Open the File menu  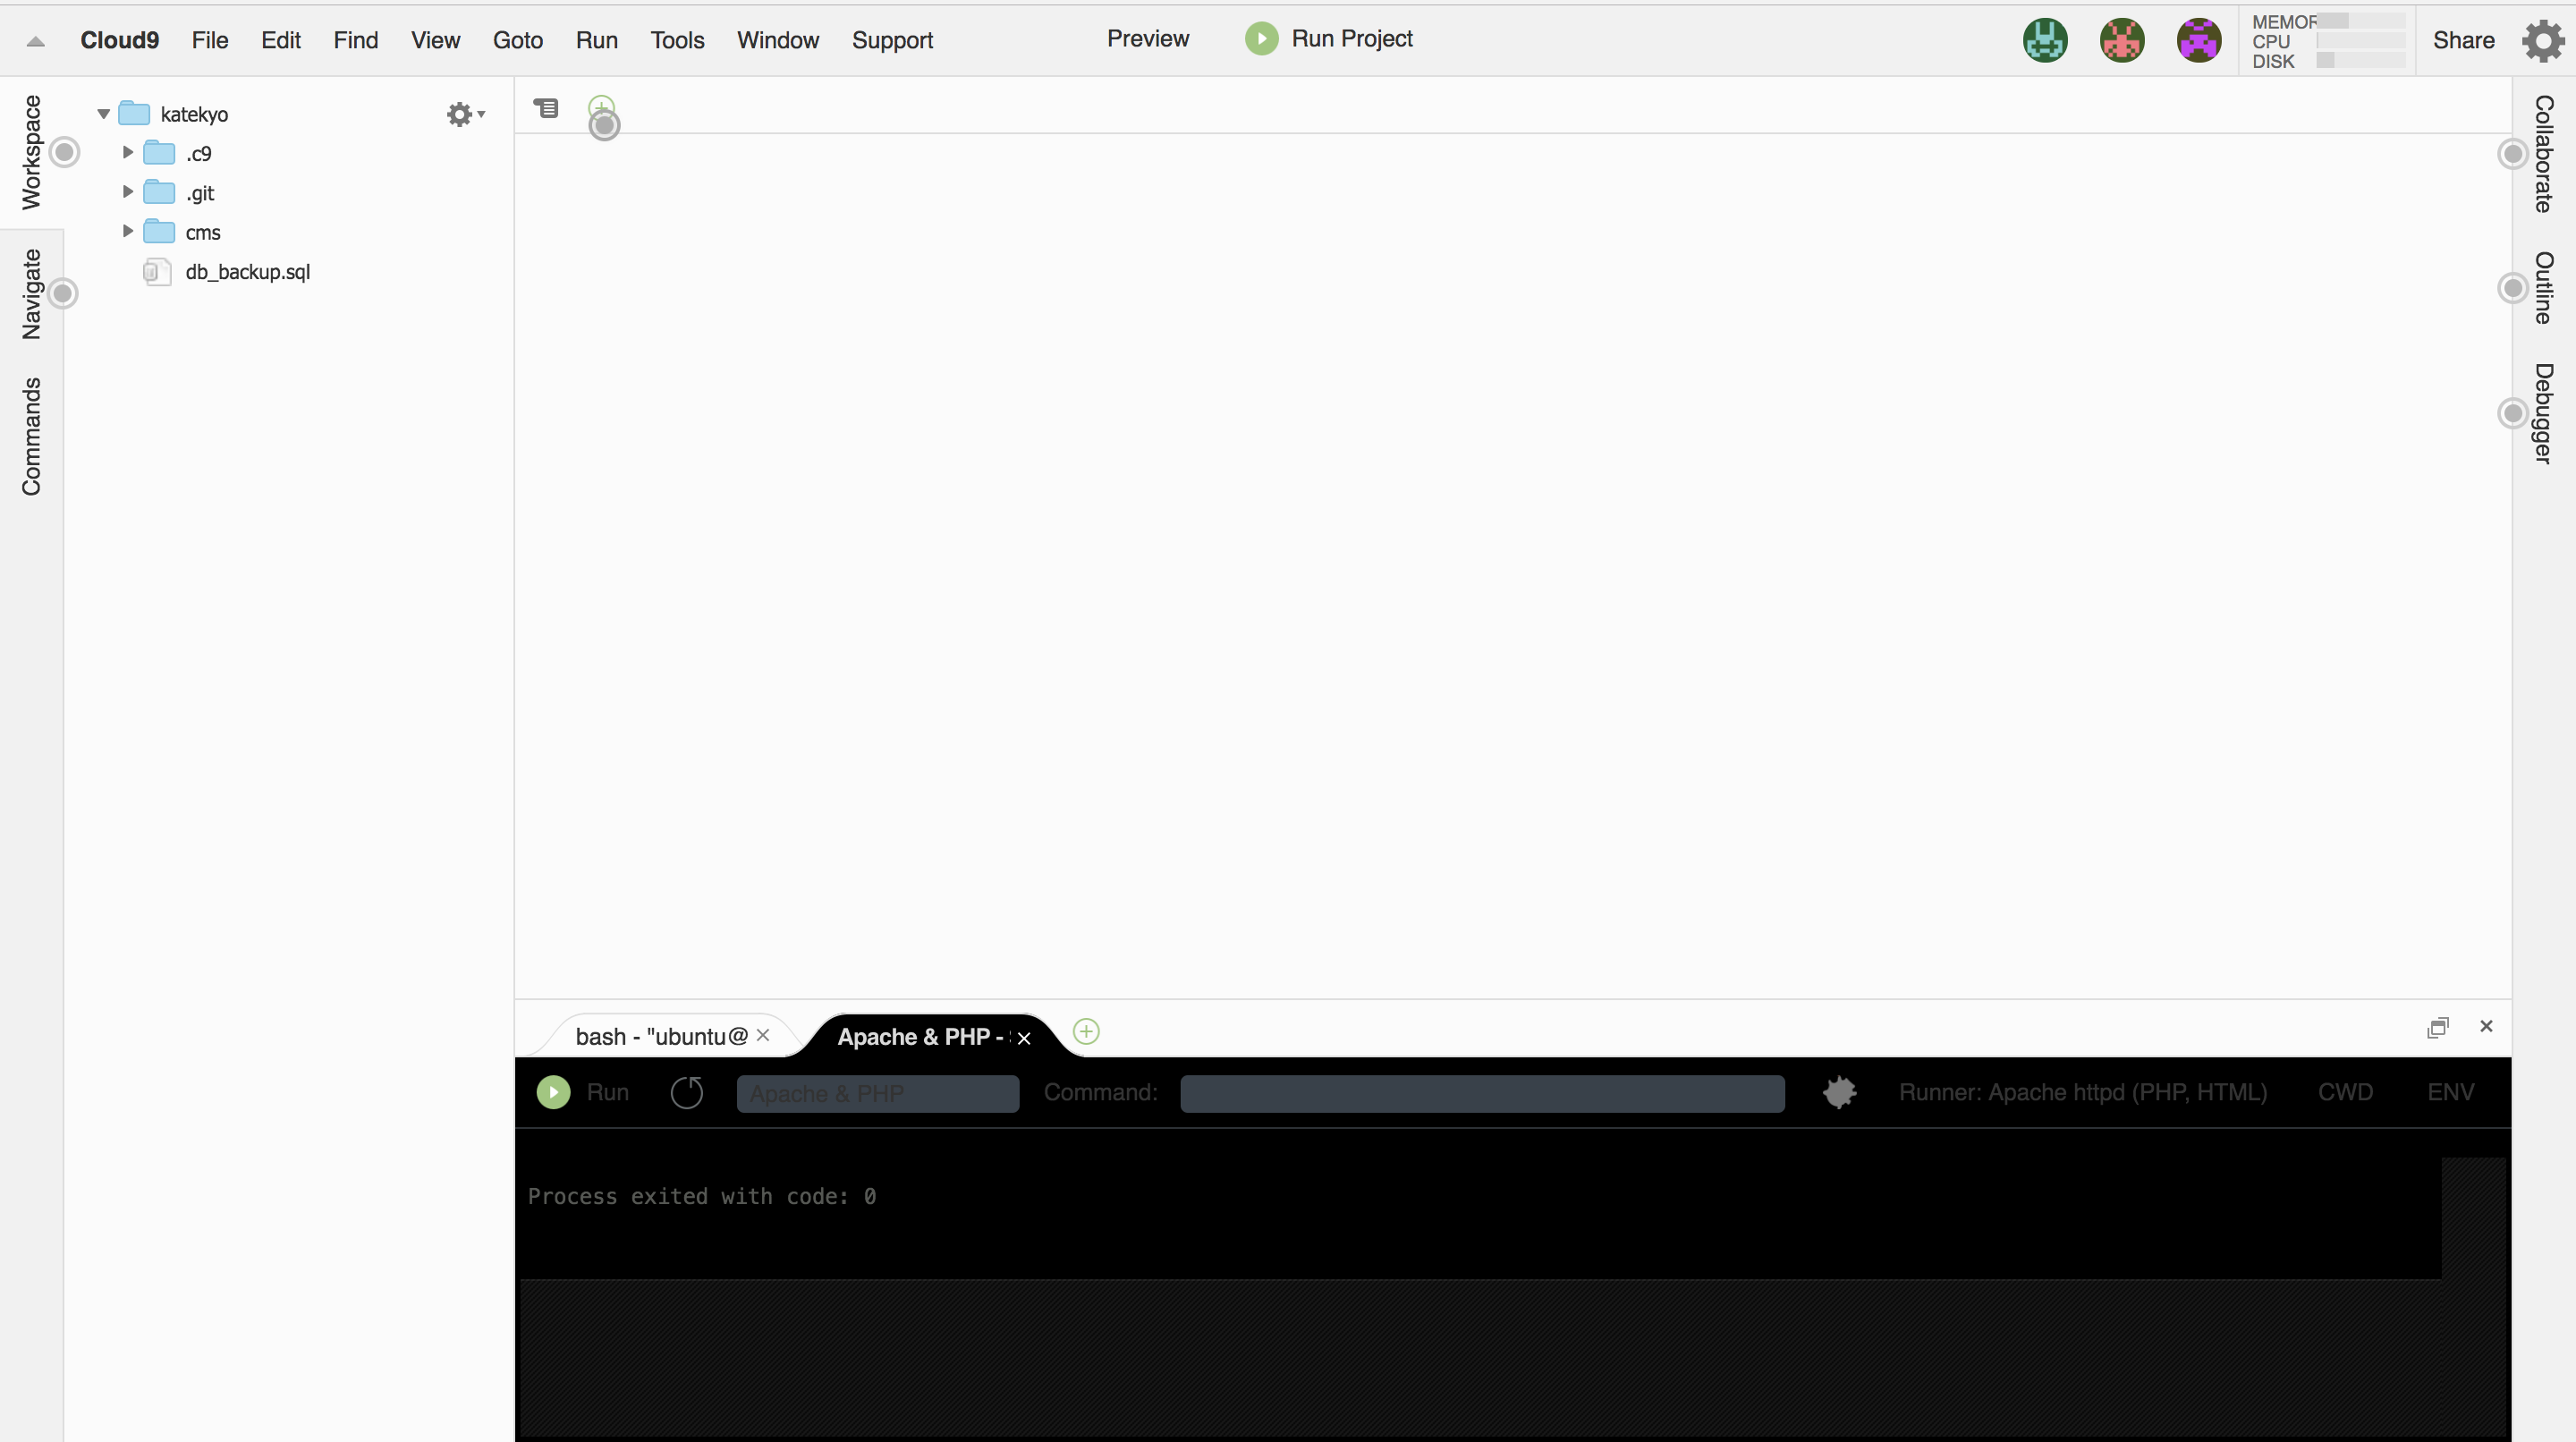210,41
